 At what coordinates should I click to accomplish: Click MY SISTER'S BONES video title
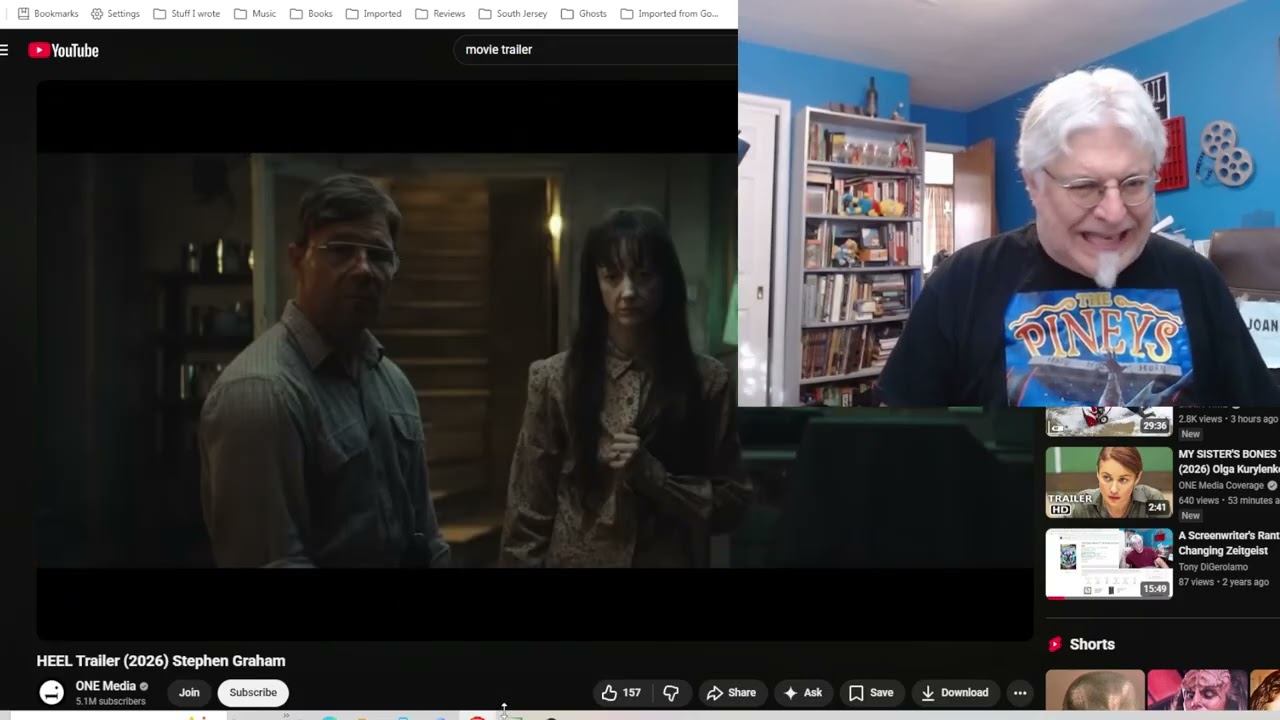point(1228,461)
